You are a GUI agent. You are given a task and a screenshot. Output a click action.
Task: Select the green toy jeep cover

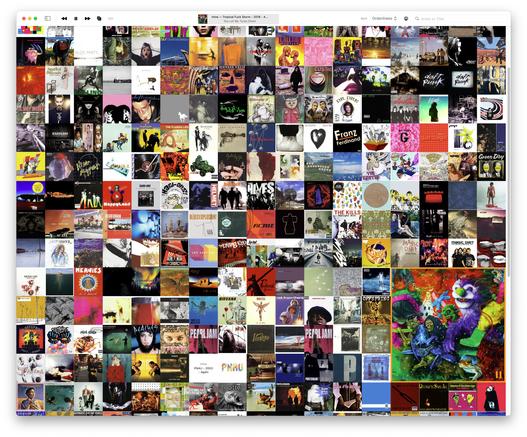(x=203, y=167)
